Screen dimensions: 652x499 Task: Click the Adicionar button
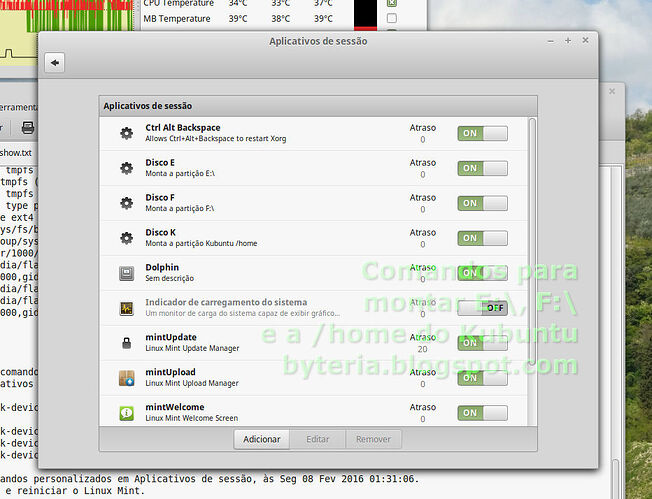pos(262,439)
